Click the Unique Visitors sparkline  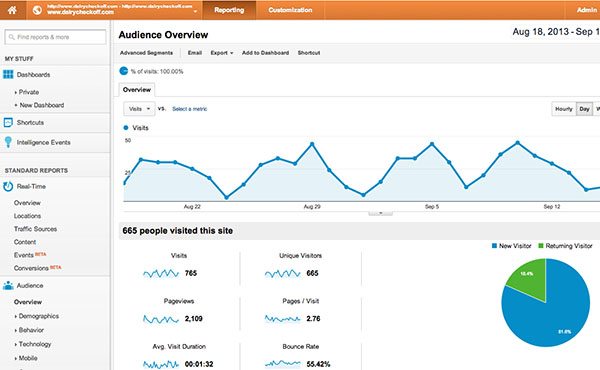[282, 273]
